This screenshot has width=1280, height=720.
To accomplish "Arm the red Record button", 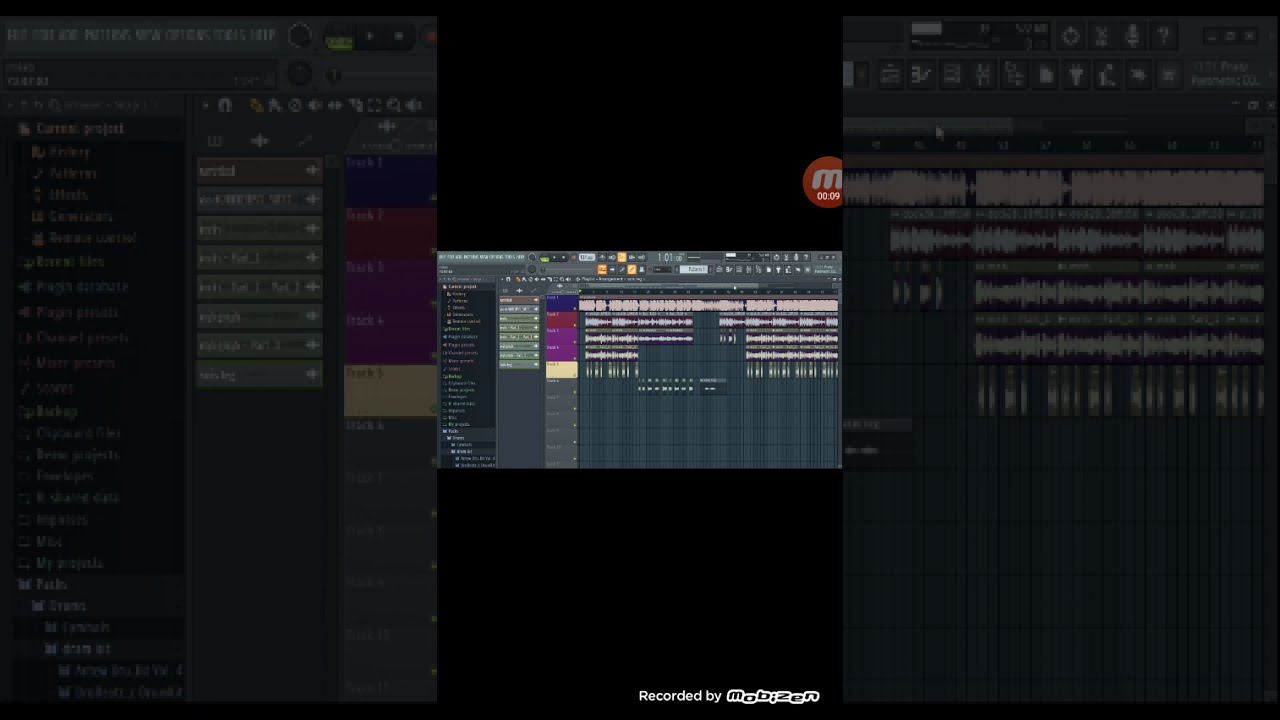I will tap(574, 257).
